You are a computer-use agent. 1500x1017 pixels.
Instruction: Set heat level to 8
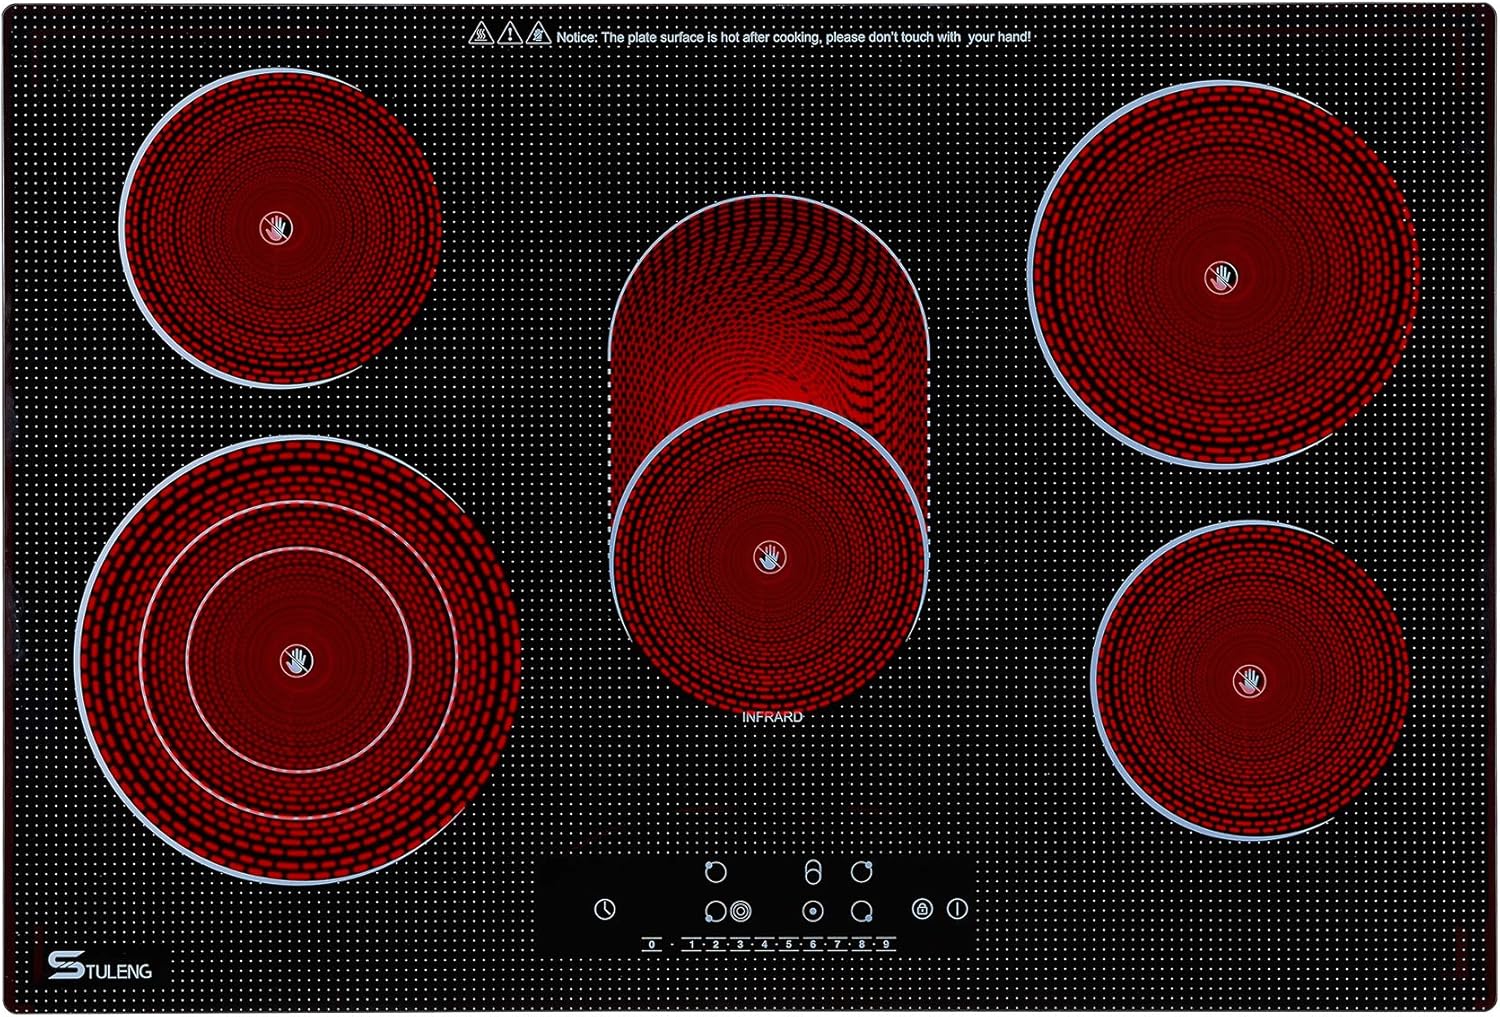point(861,944)
